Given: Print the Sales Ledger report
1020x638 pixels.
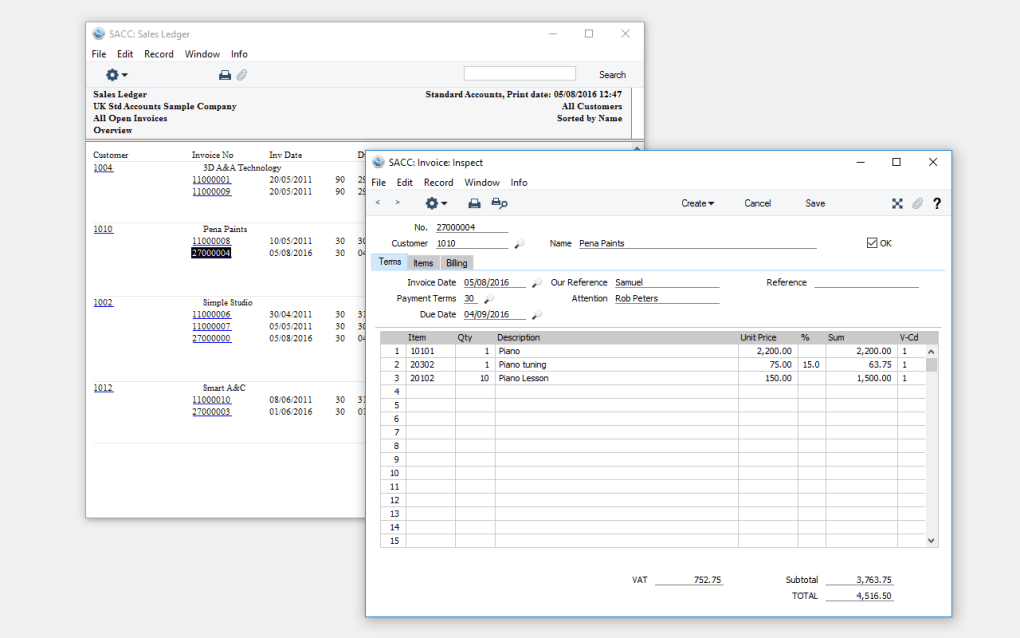Looking at the screenshot, I should tap(225, 75).
